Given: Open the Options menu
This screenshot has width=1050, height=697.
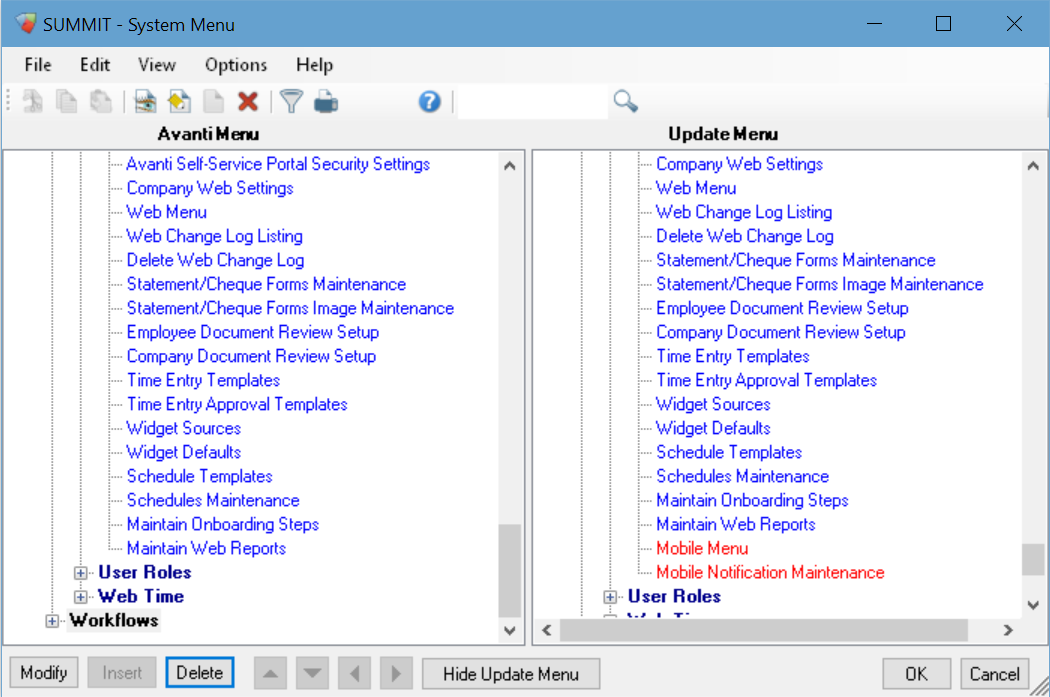Looking at the screenshot, I should pyautogui.click(x=236, y=65).
